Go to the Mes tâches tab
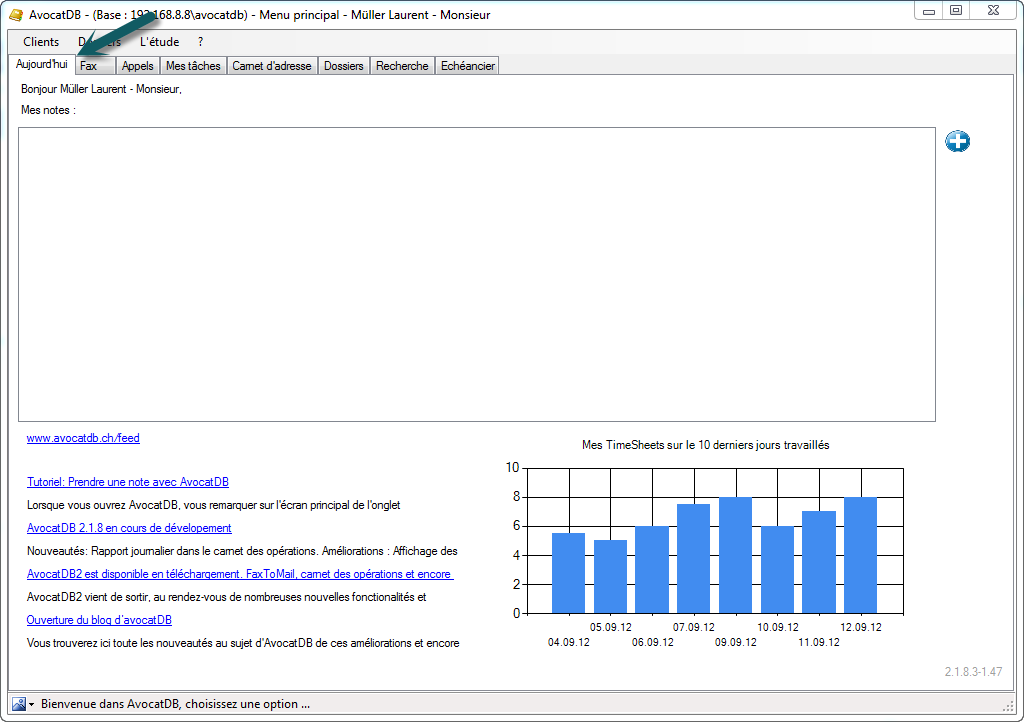Viewport: 1024px width, 722px height. (193, 66)
